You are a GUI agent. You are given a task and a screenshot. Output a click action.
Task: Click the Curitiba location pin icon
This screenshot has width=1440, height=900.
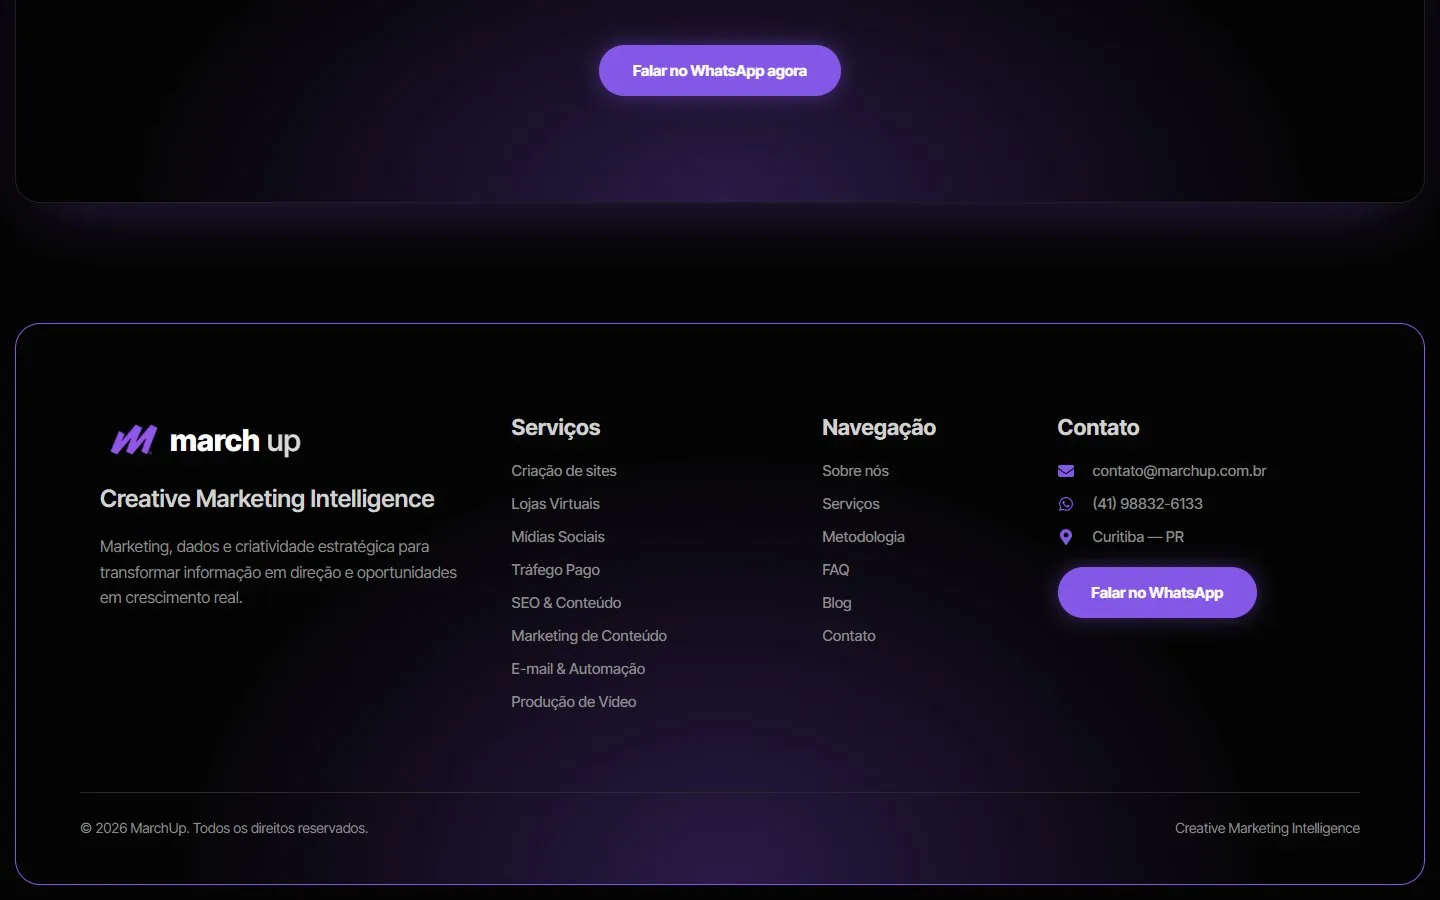point(1066,537)
